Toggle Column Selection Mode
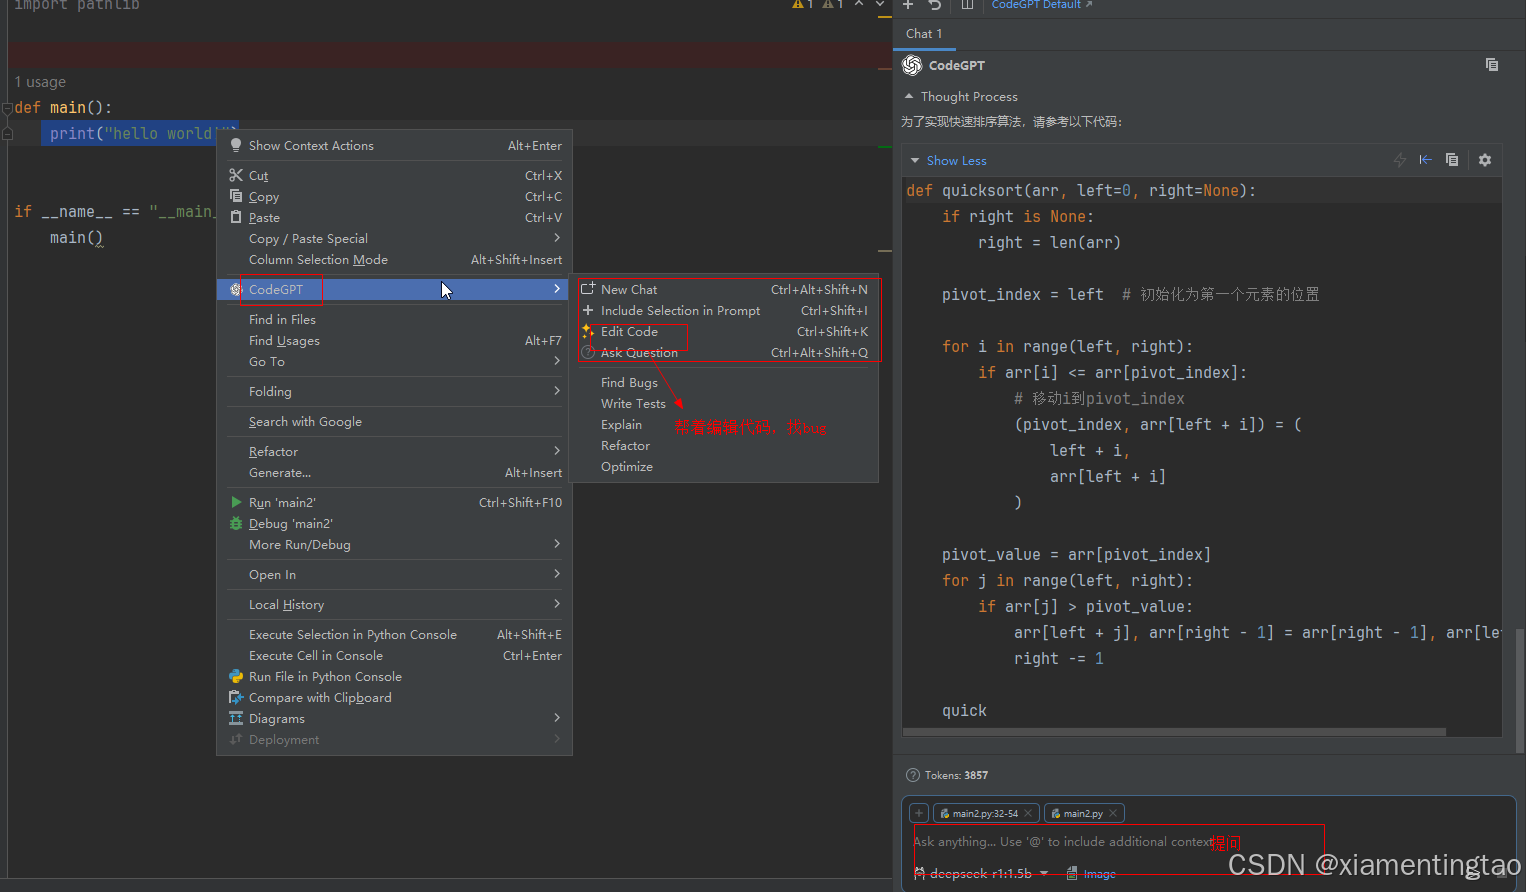1526x892 pixels. [395, 260]
